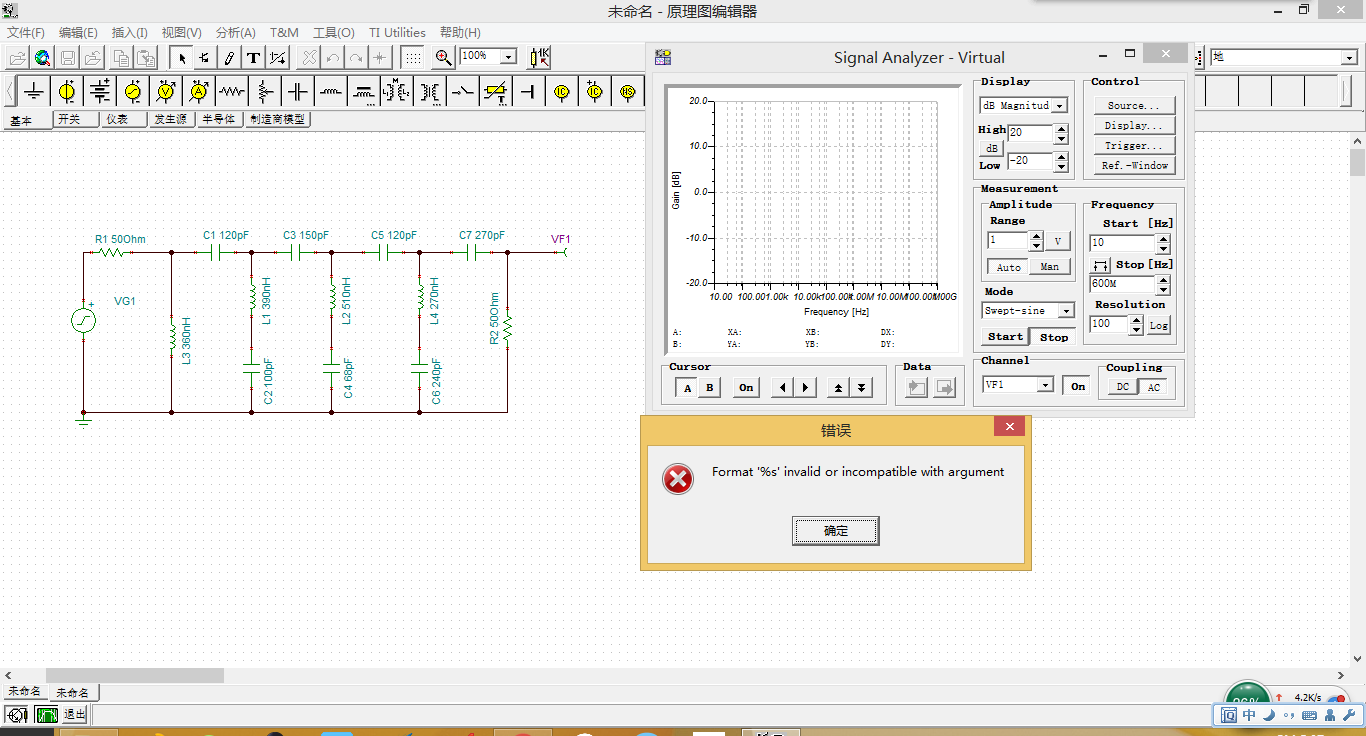The width and height of the screenshot is (1366, 736).
Task: Open the 分析(A) menu
Action: [236, 33]
